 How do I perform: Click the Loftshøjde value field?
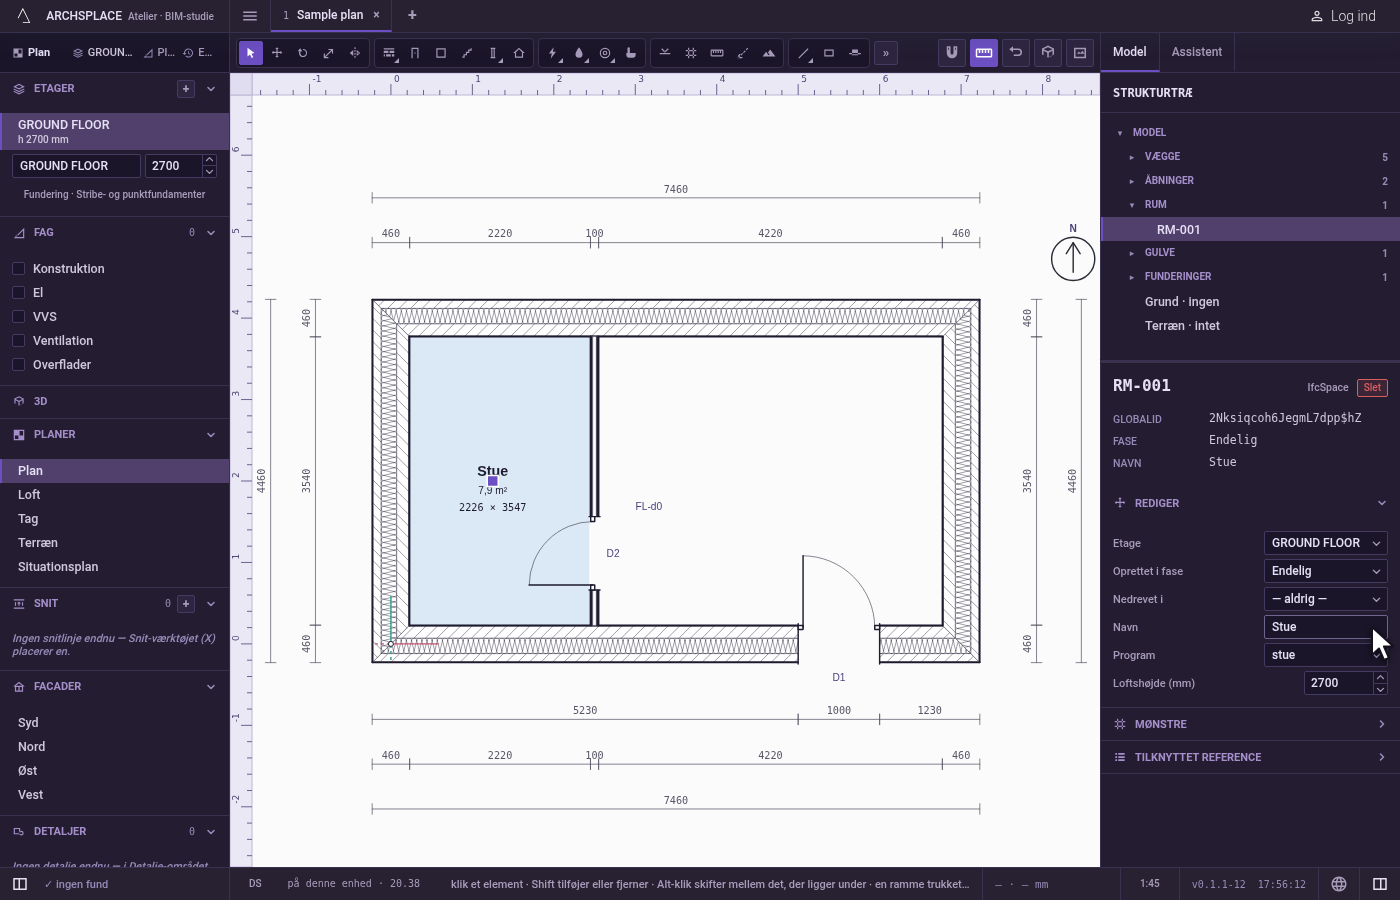[x=1338, y=683]
